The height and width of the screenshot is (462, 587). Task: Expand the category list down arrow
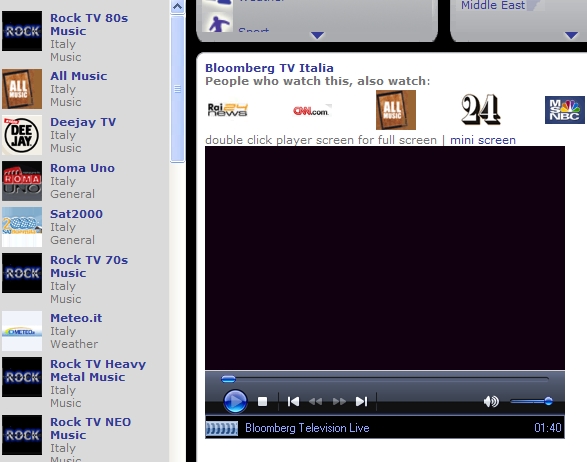pyautogui.click(x=317, y=35)
